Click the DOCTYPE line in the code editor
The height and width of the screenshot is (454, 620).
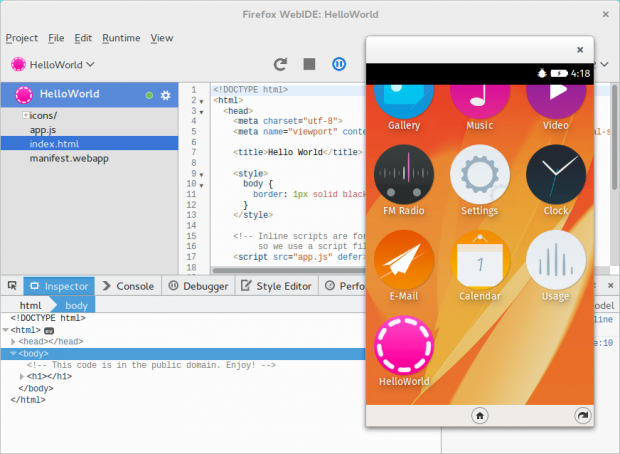[250, 90]
